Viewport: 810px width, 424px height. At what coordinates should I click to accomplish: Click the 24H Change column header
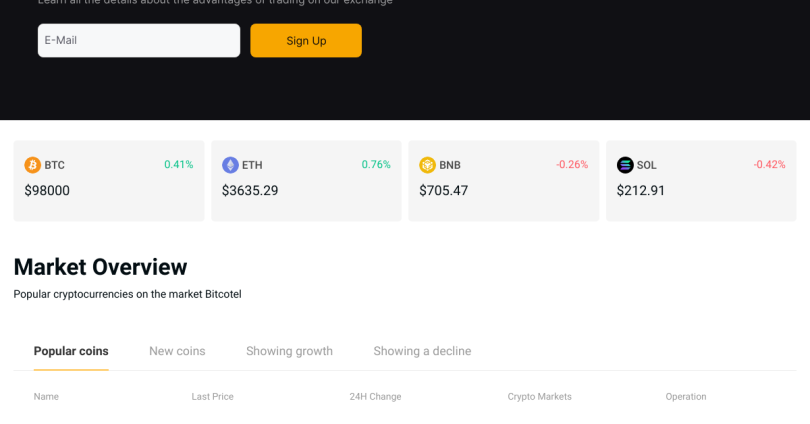pos(375,397)
